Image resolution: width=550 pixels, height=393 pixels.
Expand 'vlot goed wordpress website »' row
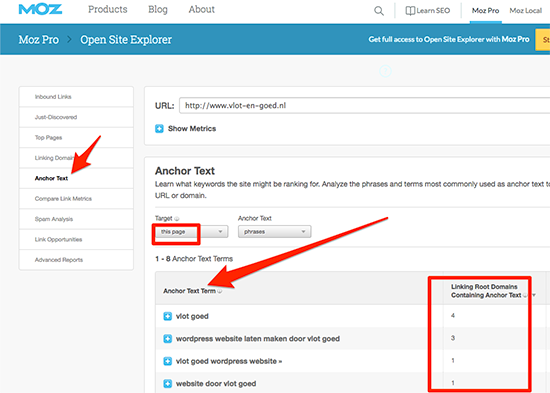tap(168, 361)
